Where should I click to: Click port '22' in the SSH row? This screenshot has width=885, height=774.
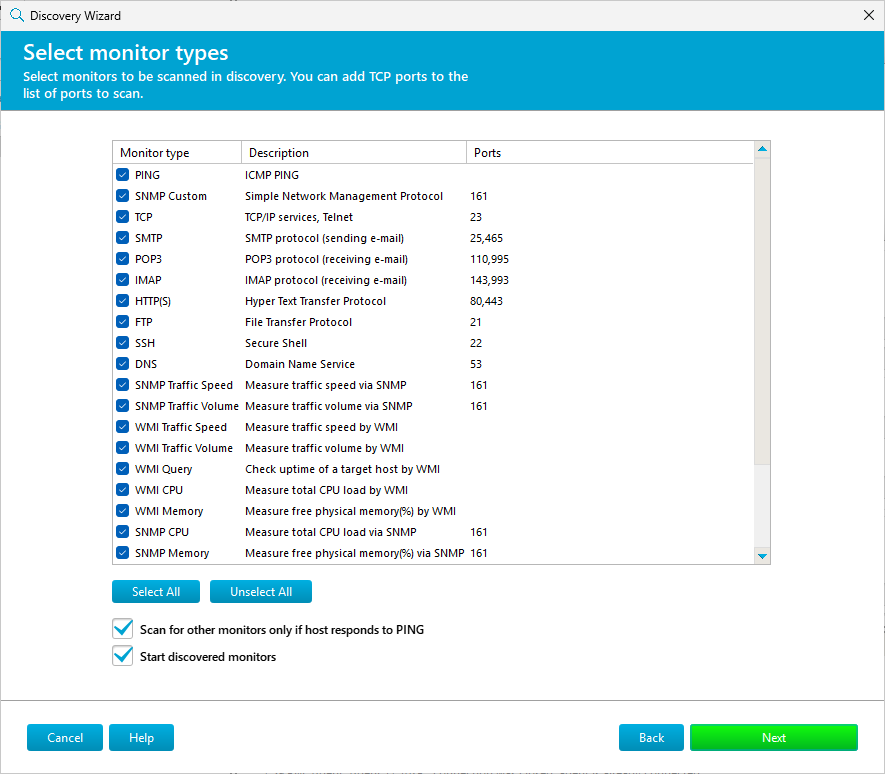[x=476, y=343]
